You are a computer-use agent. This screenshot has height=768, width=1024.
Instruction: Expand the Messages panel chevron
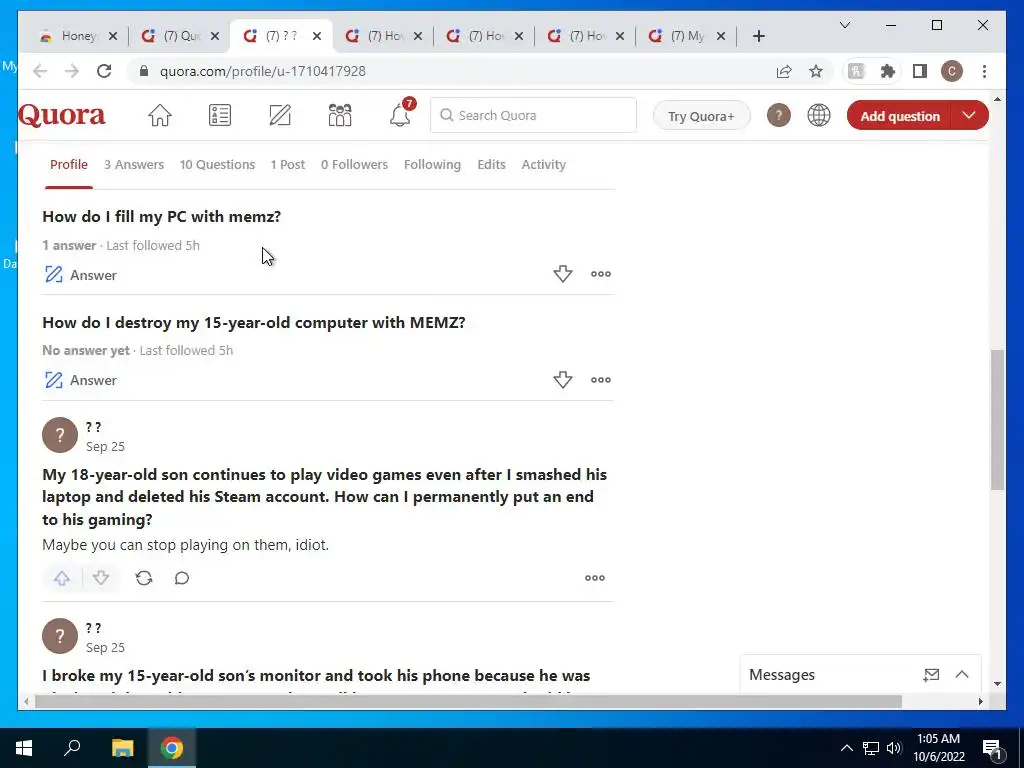(x=962, y=675)
